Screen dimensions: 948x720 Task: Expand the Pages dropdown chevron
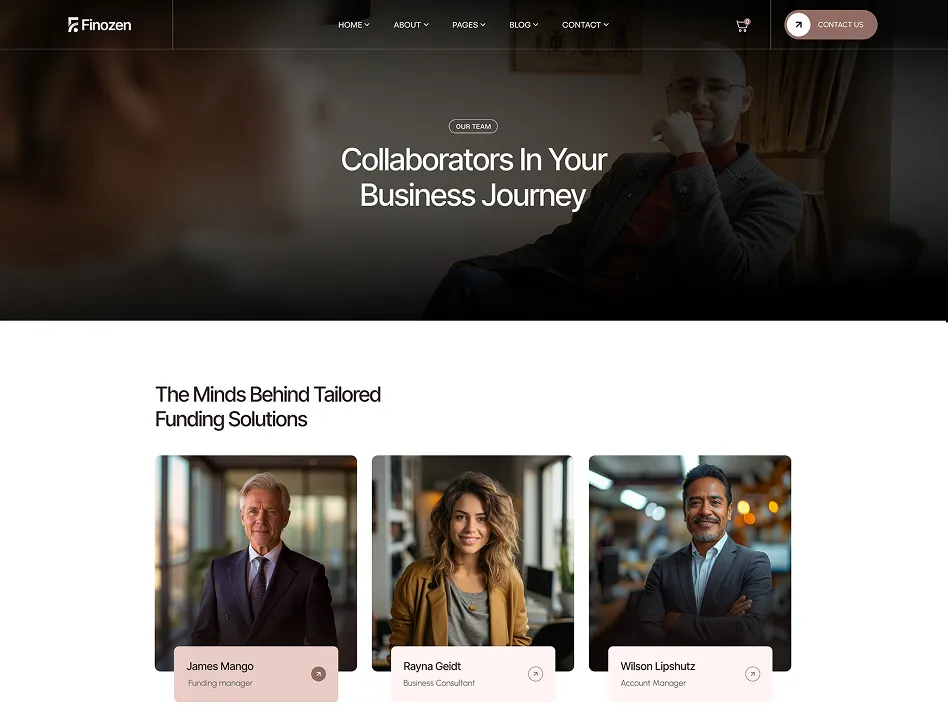point(482,25)
